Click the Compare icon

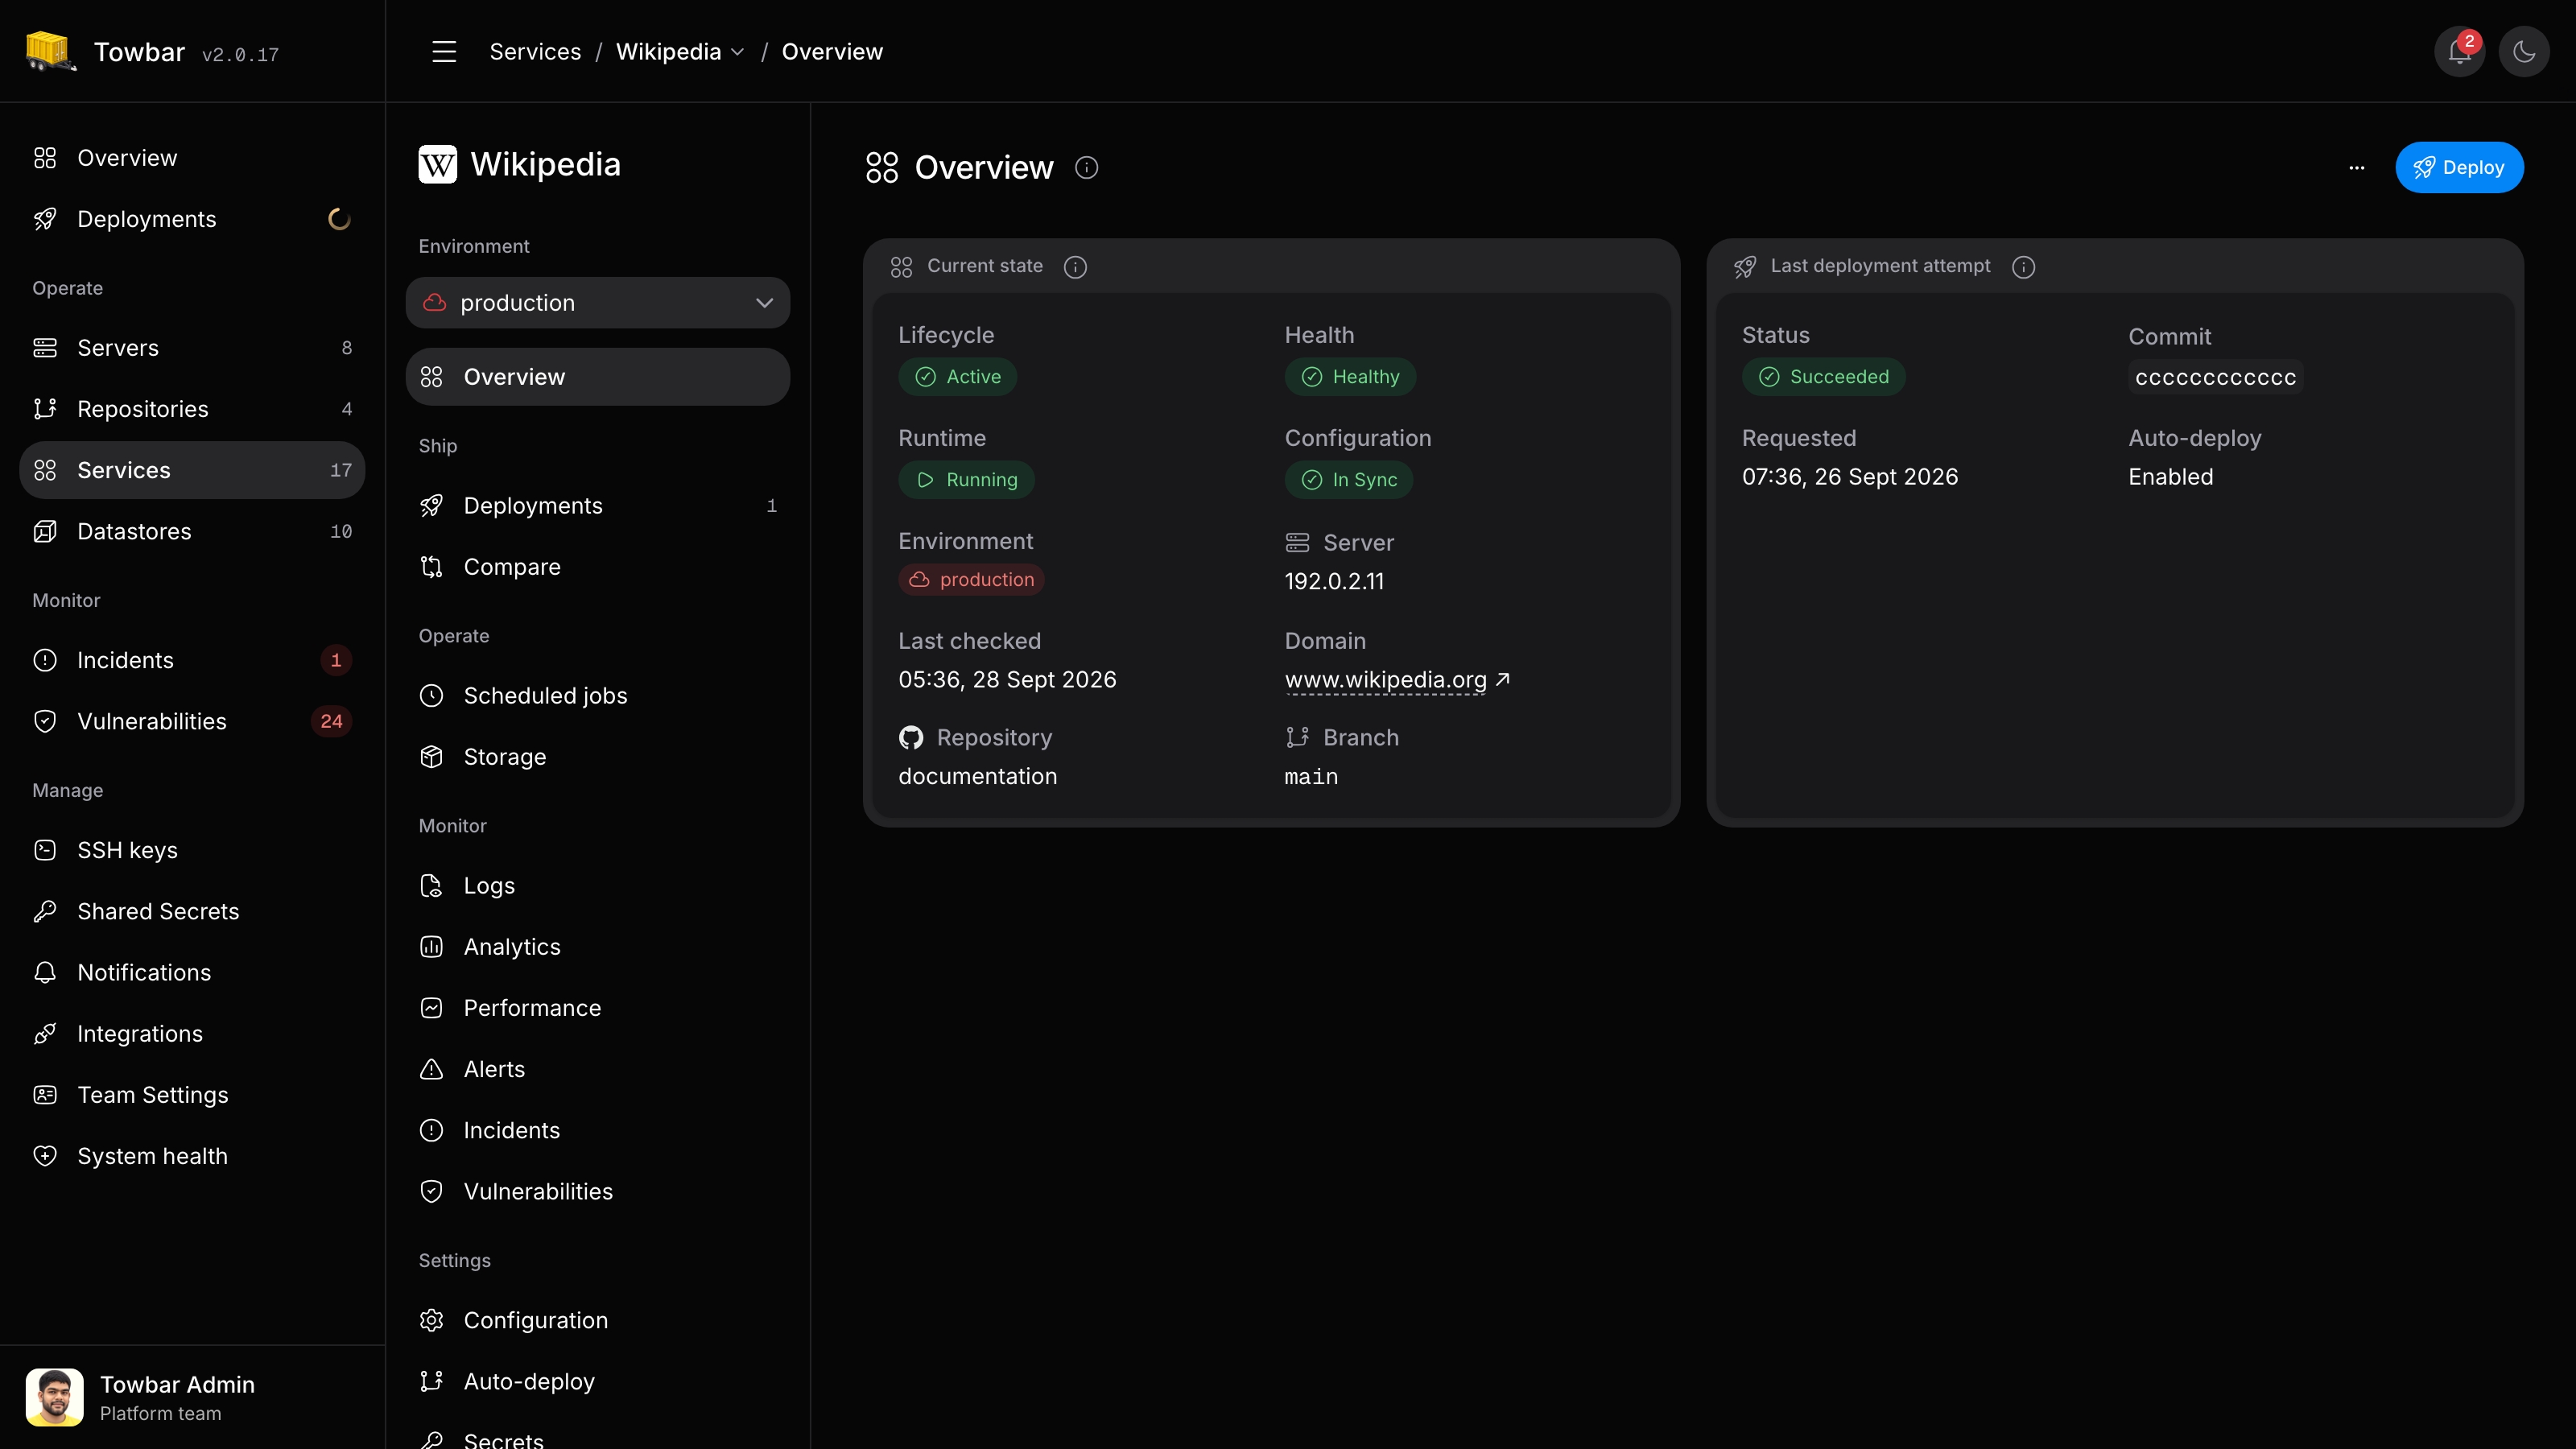coord(431,567)
